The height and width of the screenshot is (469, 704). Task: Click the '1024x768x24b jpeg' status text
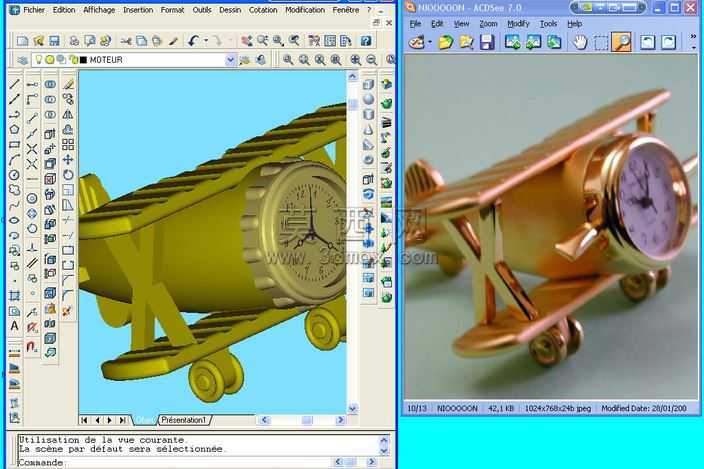tap(558, 408)
